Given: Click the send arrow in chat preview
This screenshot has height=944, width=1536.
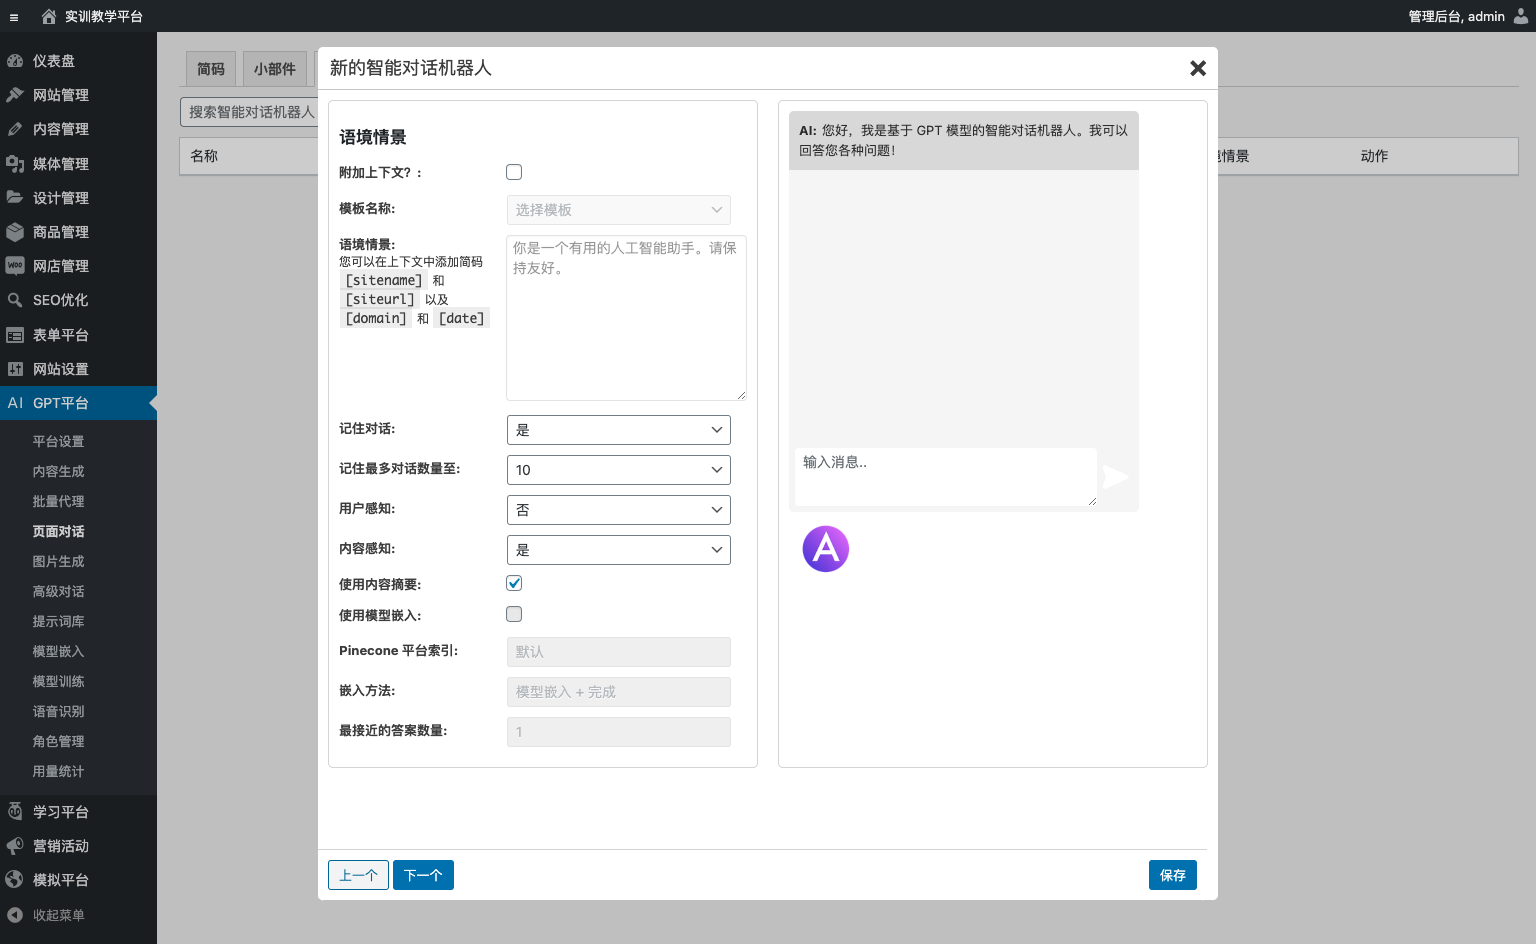Looking at the screenshot, I should coord(1116,477).
